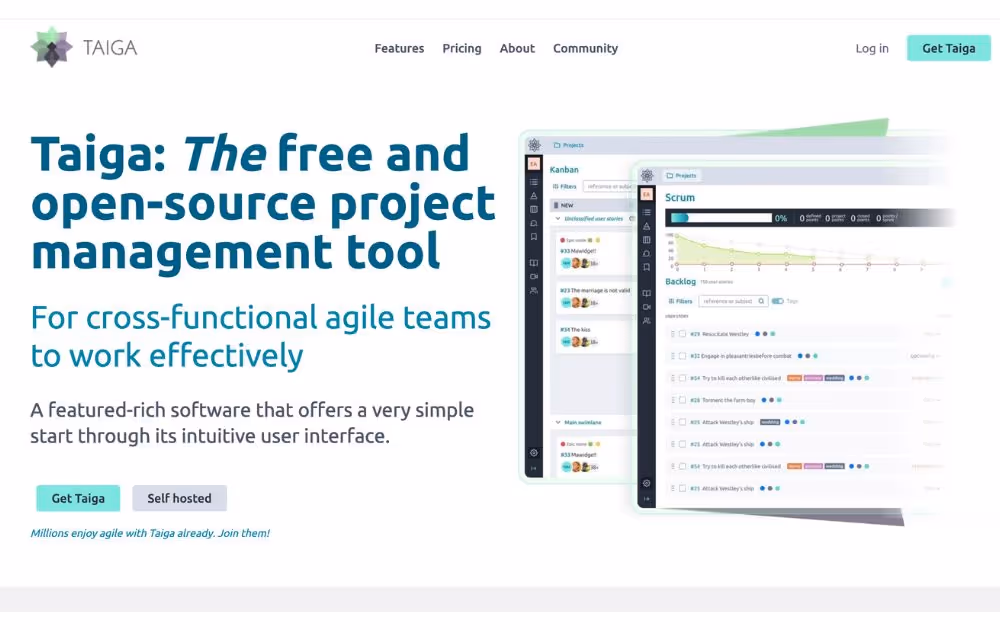Open Projects folder in Scrum window

click(681, 175)
